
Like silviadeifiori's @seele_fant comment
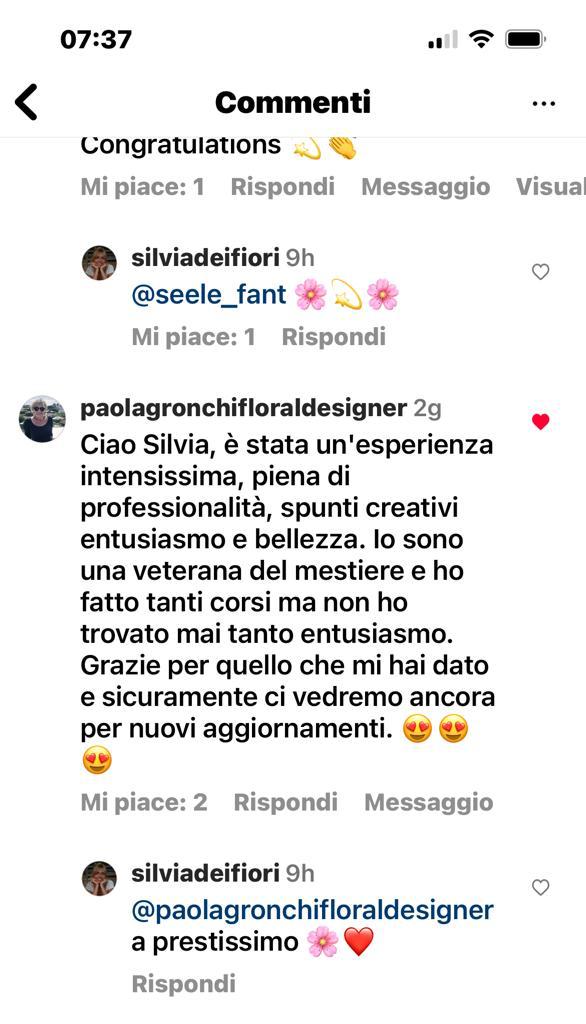540,272
